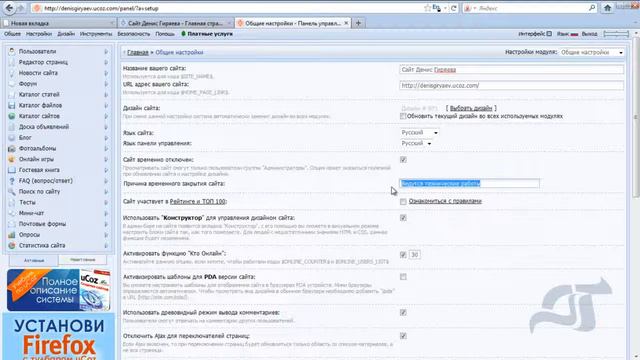The height and width of the screenshot is (360, 640).
Task: Click the Выход logout link
Action: [589, 34]
